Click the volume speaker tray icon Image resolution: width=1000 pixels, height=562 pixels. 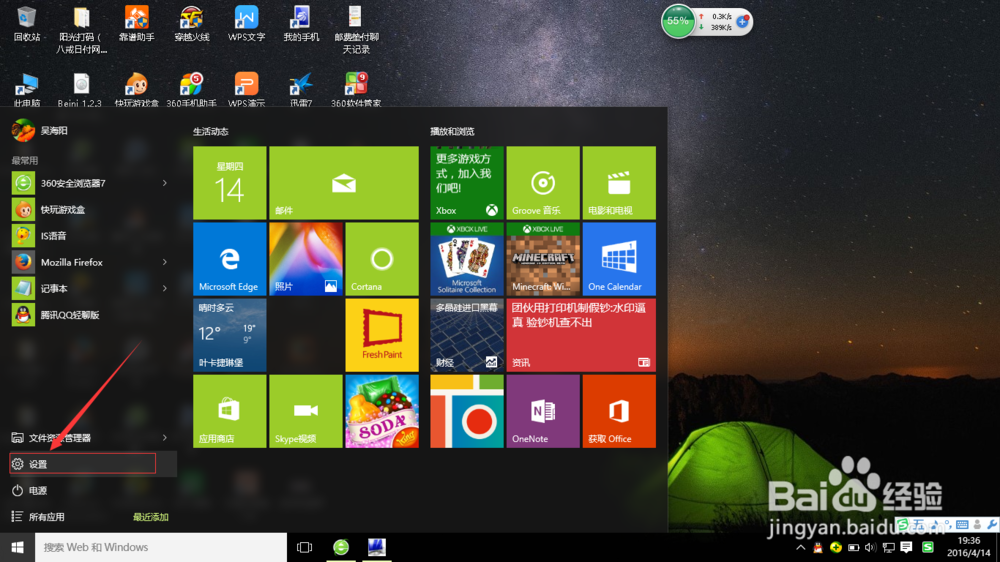coord(870,547)
